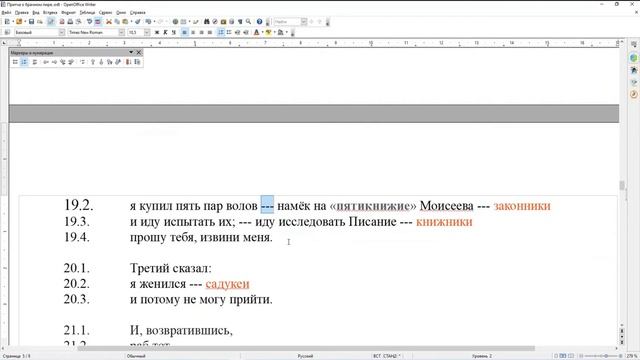Open the Font Color dropdown arrow

tap(262, 32)
